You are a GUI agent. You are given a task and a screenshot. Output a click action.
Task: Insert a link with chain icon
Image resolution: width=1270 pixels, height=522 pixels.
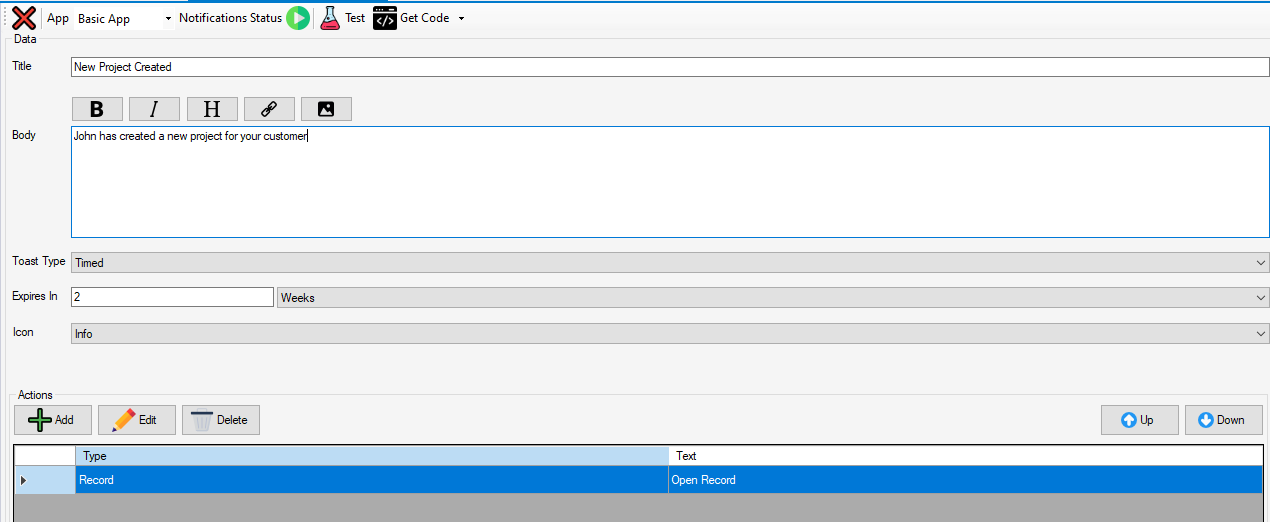click(269, 109)
